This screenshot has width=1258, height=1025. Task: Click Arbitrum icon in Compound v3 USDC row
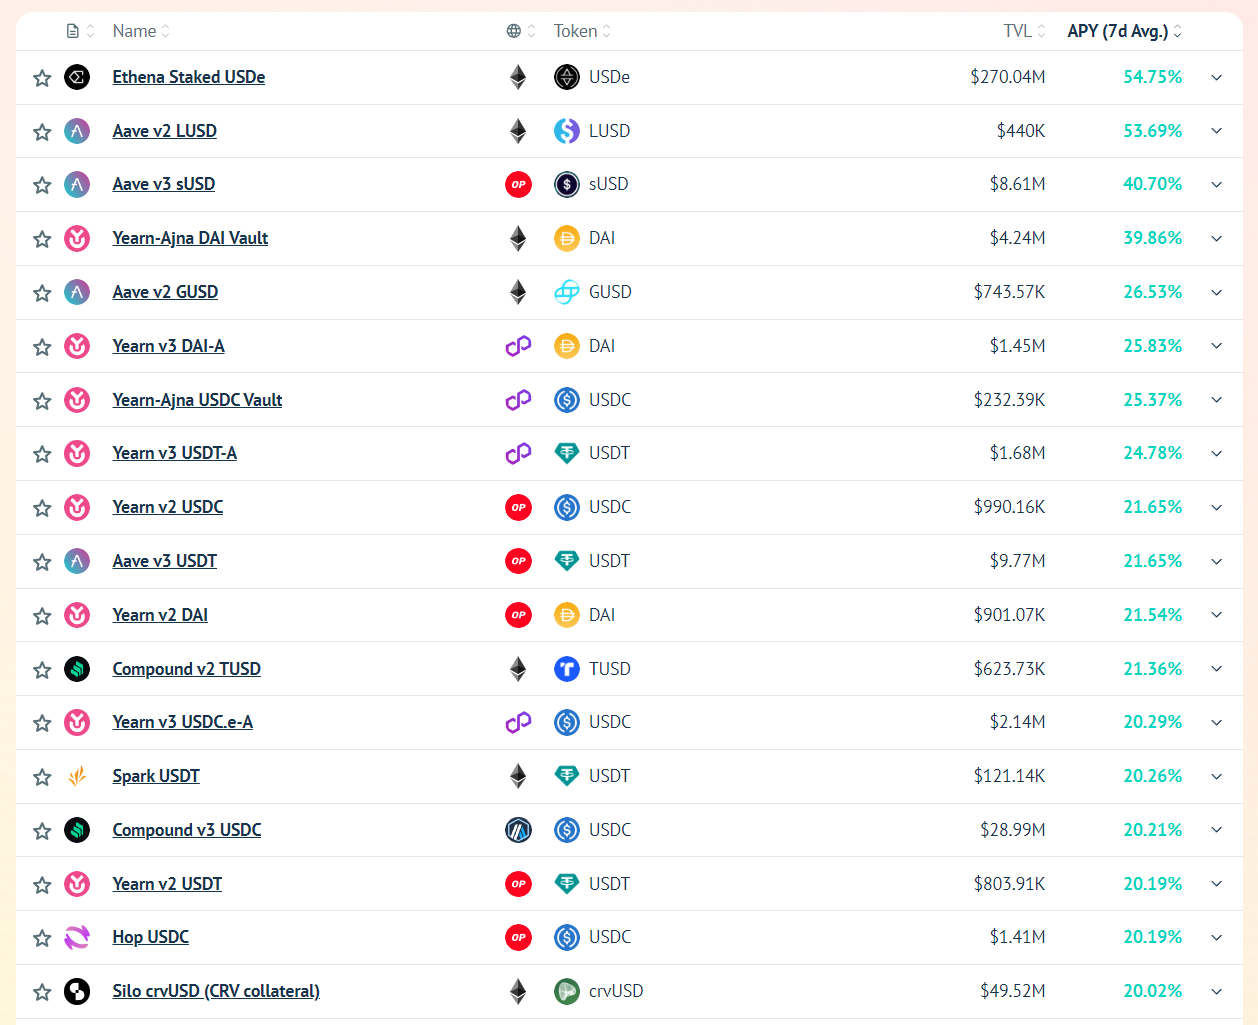[518, 830]
